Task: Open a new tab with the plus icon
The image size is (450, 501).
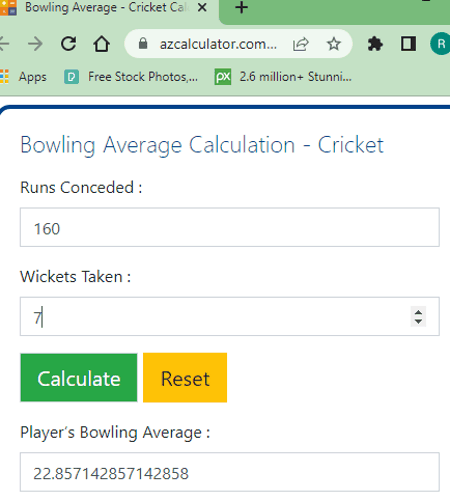Action: click(241, 8)
